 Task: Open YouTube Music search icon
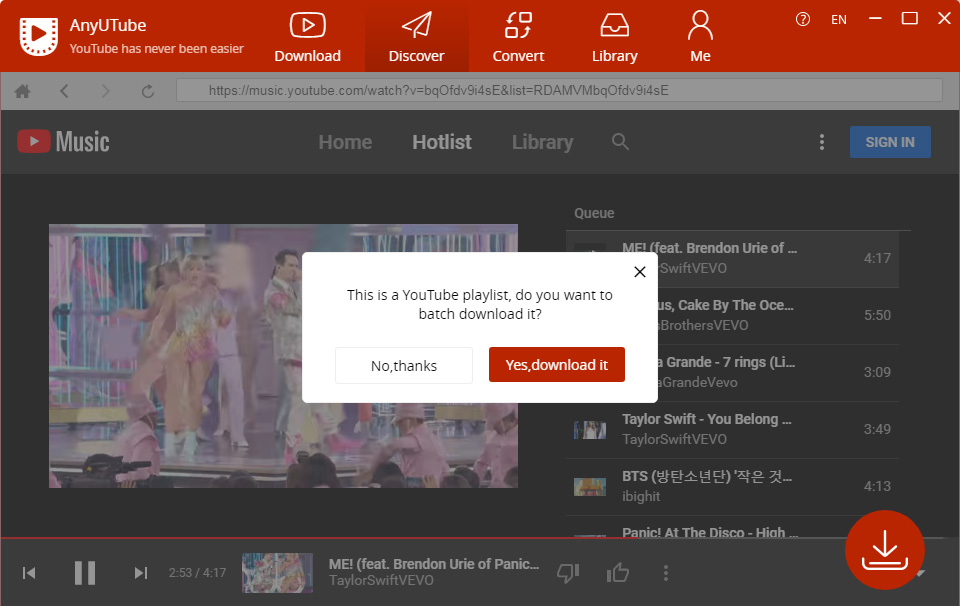(620, 142)
